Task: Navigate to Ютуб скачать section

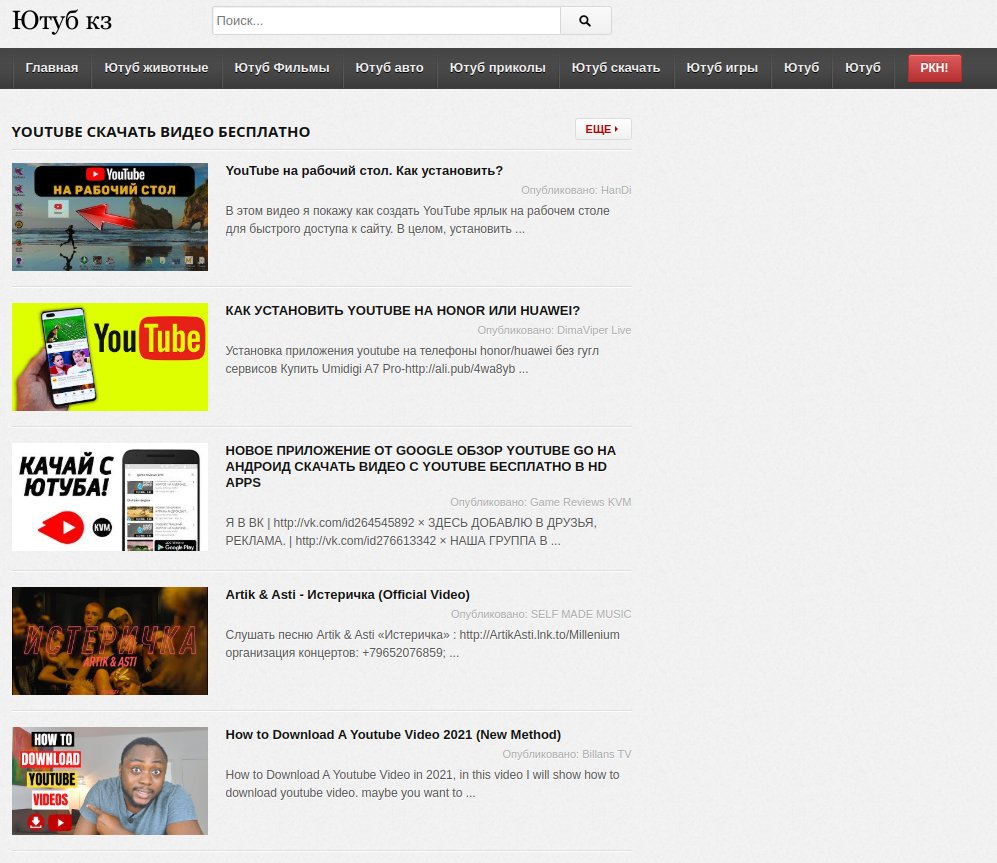Action: tap(615, 68)
